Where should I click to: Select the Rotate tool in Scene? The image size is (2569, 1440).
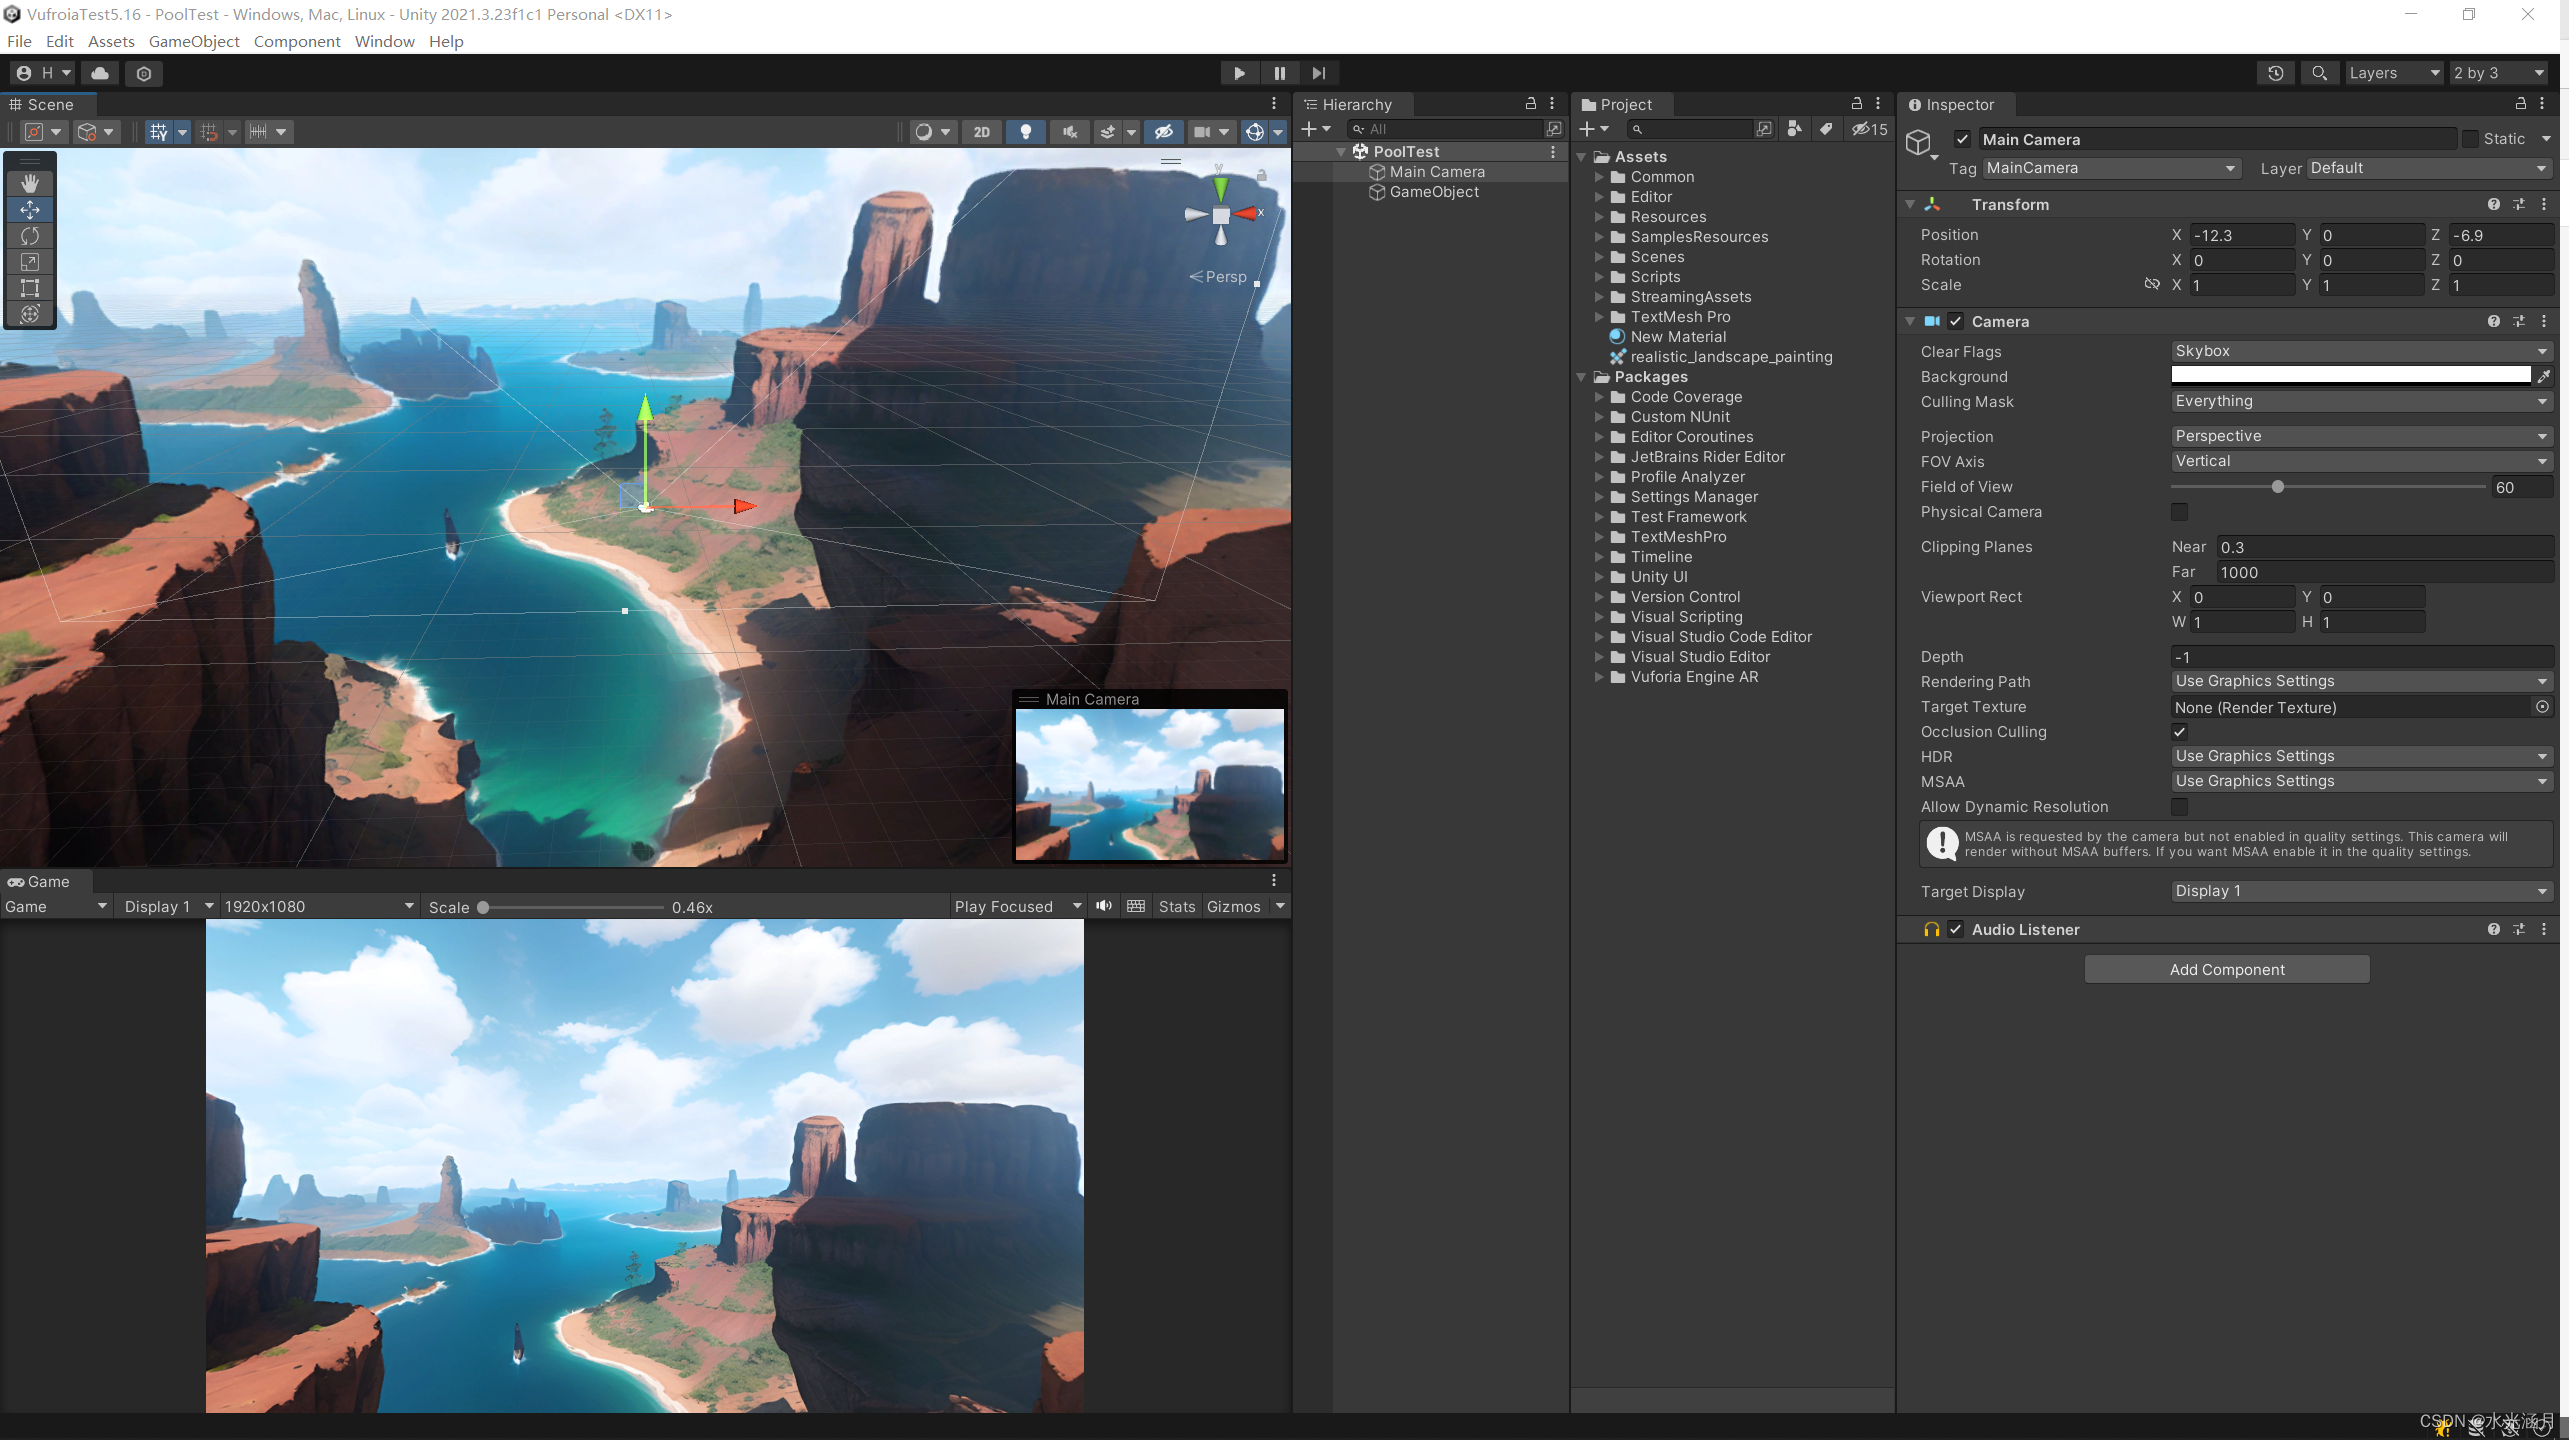30,236
